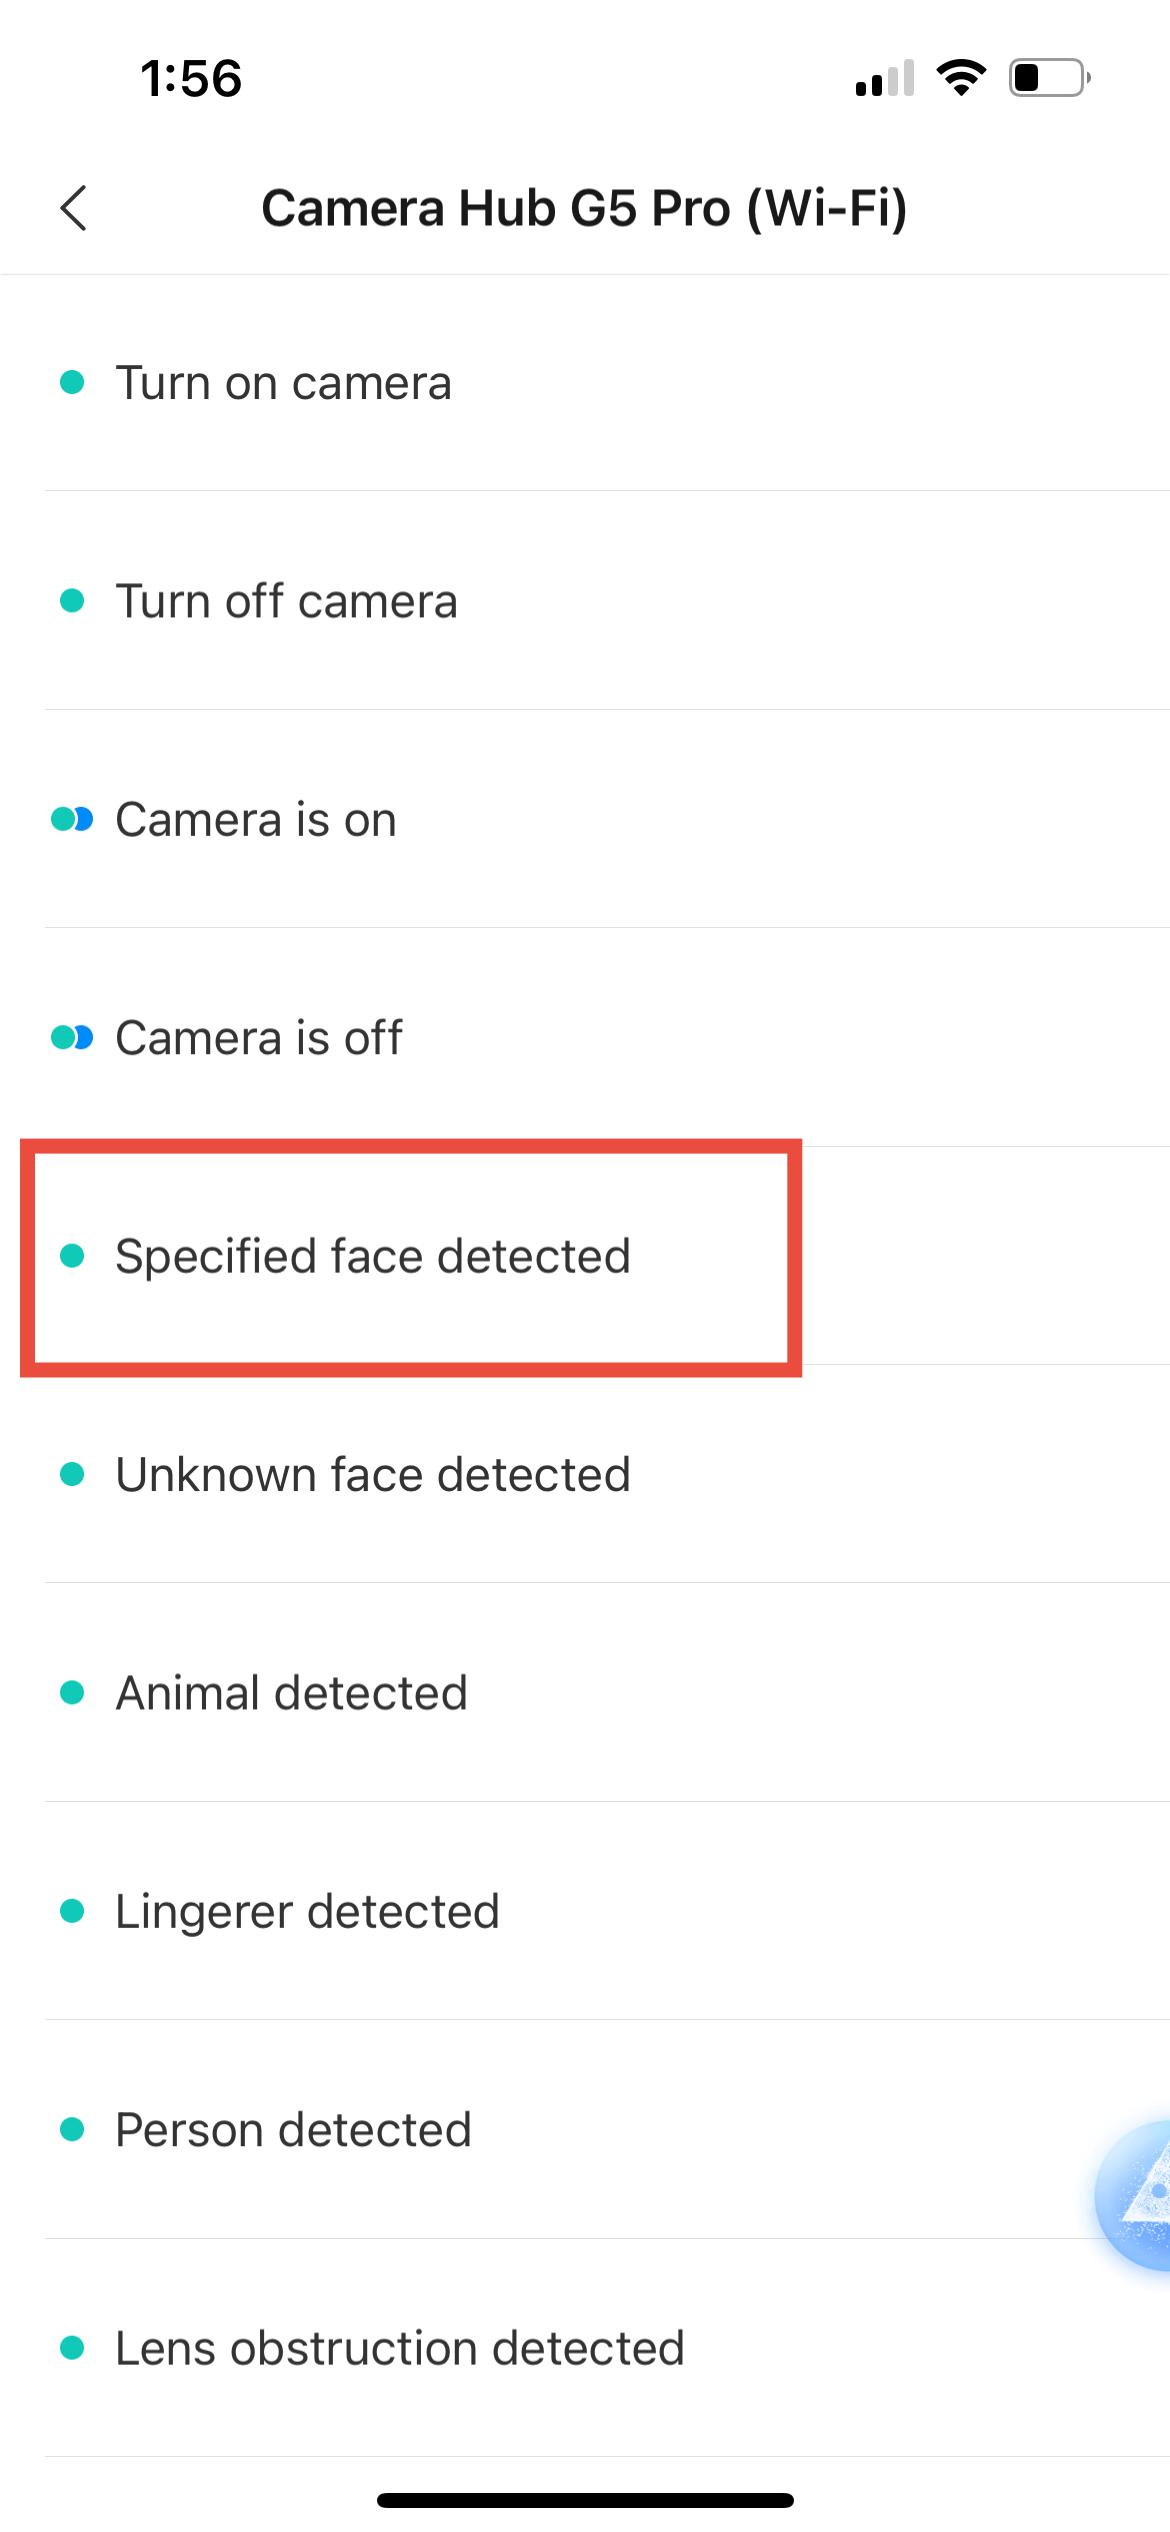The height and width of the screenshot is (2532, 1170).
Task: Pick the Animal detected trigger
Action: pos(292,1693)
